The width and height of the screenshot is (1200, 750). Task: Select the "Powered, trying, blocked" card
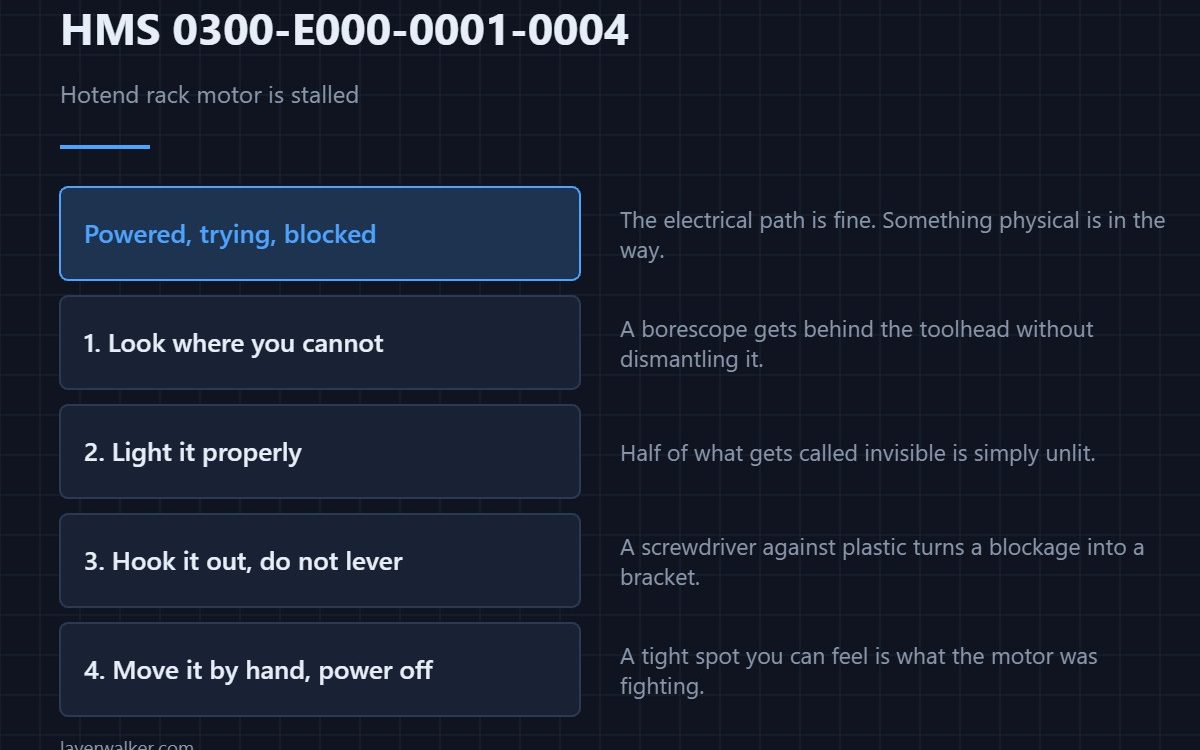pyautogui.click(x=320, y=233)
